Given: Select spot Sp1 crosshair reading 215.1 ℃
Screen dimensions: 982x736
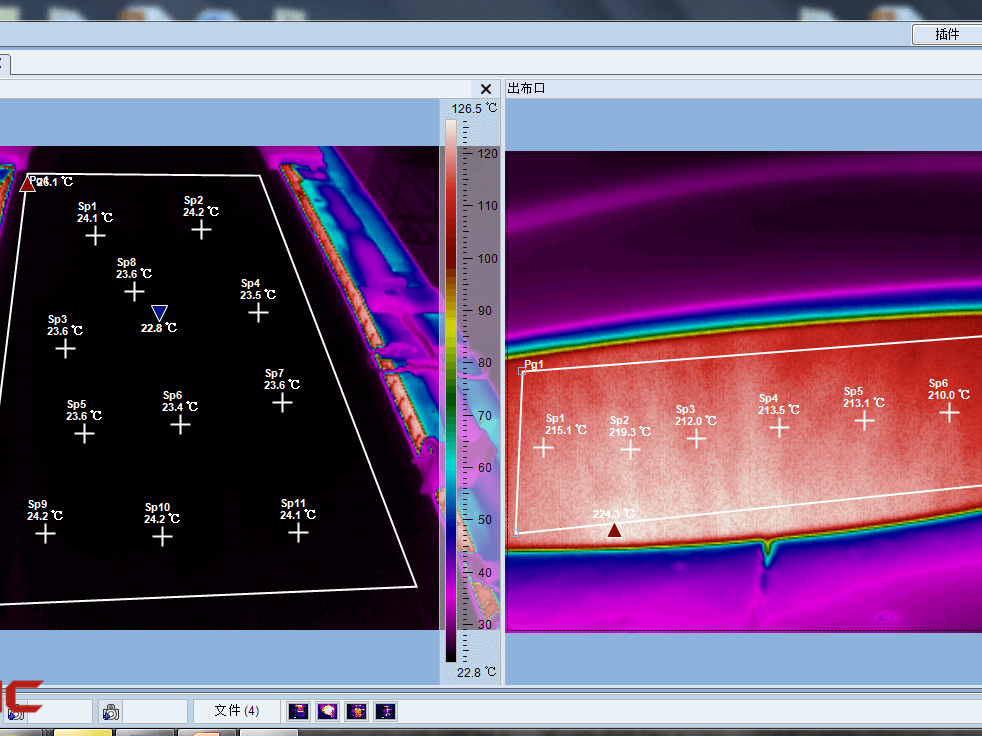Looking at the screenshot, I should tap(543, 447).
